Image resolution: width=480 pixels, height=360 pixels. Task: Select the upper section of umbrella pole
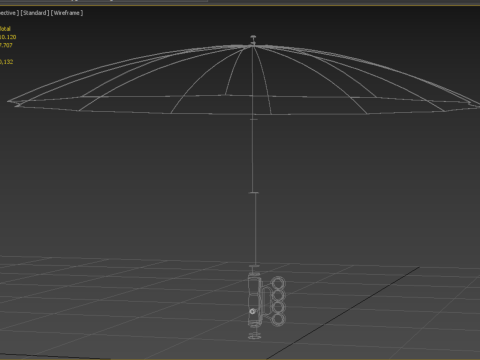(253, 156)
